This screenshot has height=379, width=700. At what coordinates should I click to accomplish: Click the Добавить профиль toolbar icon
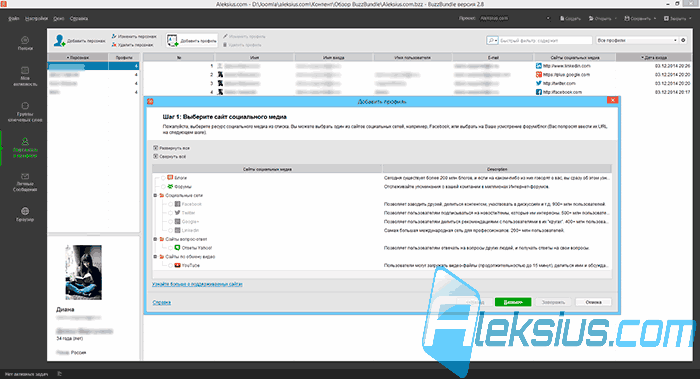(x=172, y=41)
